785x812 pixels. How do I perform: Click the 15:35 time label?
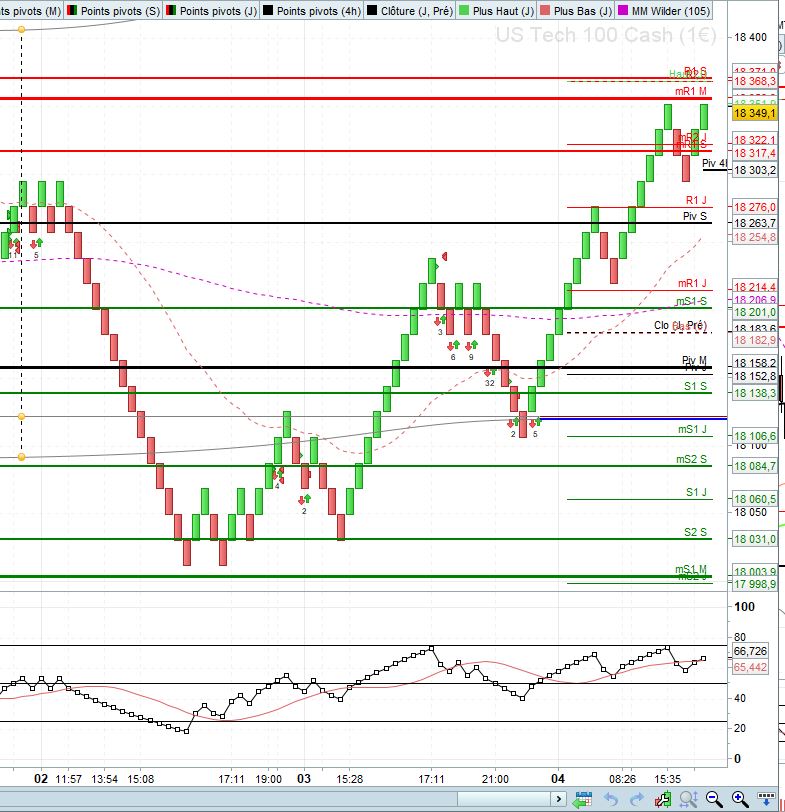[x=667, y=779]
